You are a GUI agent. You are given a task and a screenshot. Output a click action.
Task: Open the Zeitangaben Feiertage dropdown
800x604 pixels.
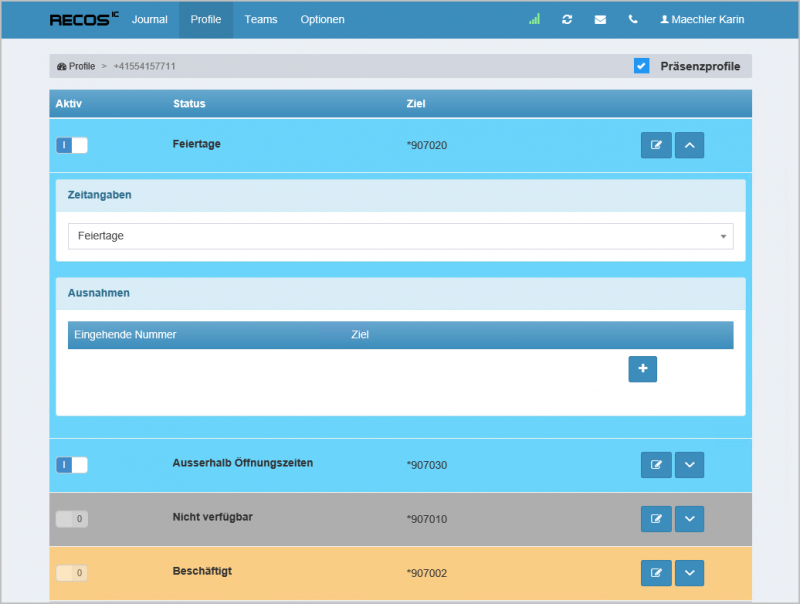click(401, 236)
